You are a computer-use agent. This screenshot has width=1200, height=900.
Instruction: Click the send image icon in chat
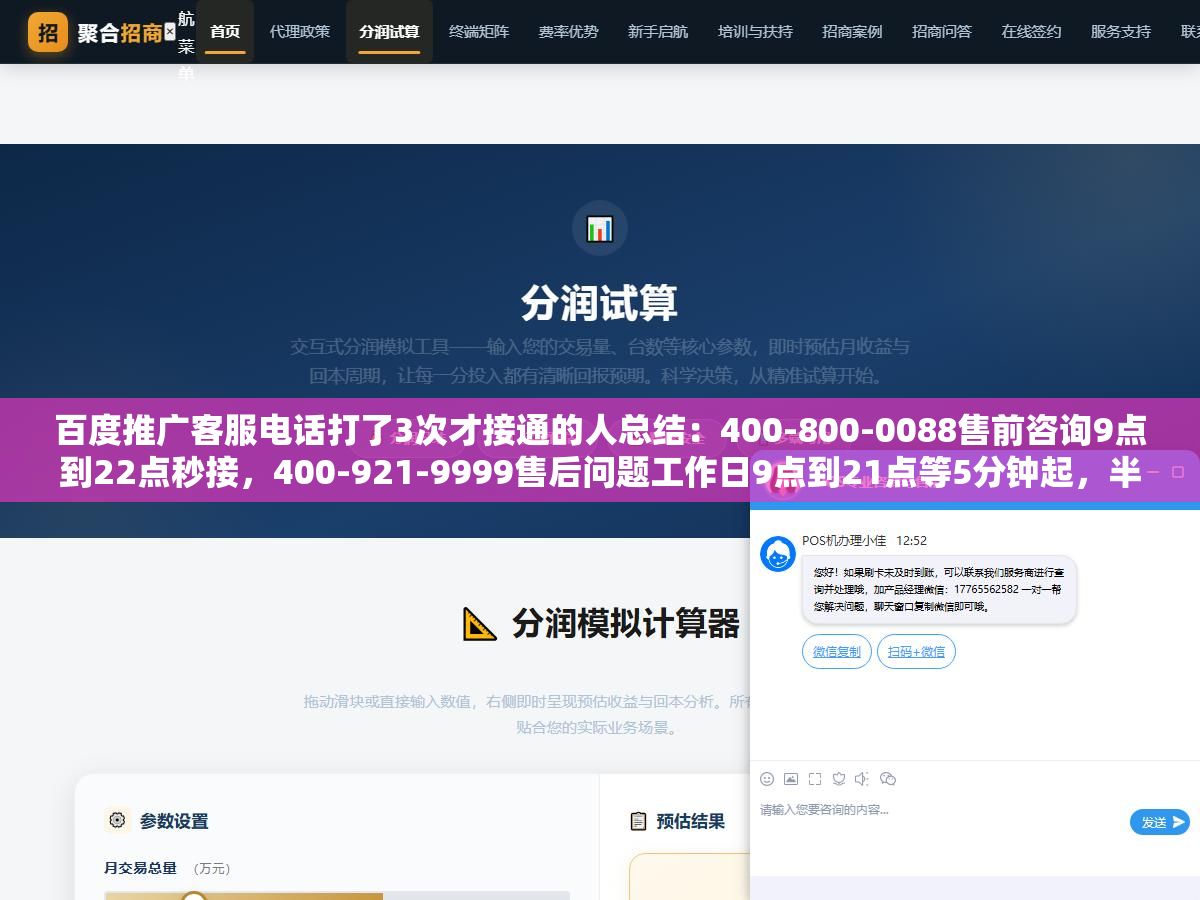point(791,779)
